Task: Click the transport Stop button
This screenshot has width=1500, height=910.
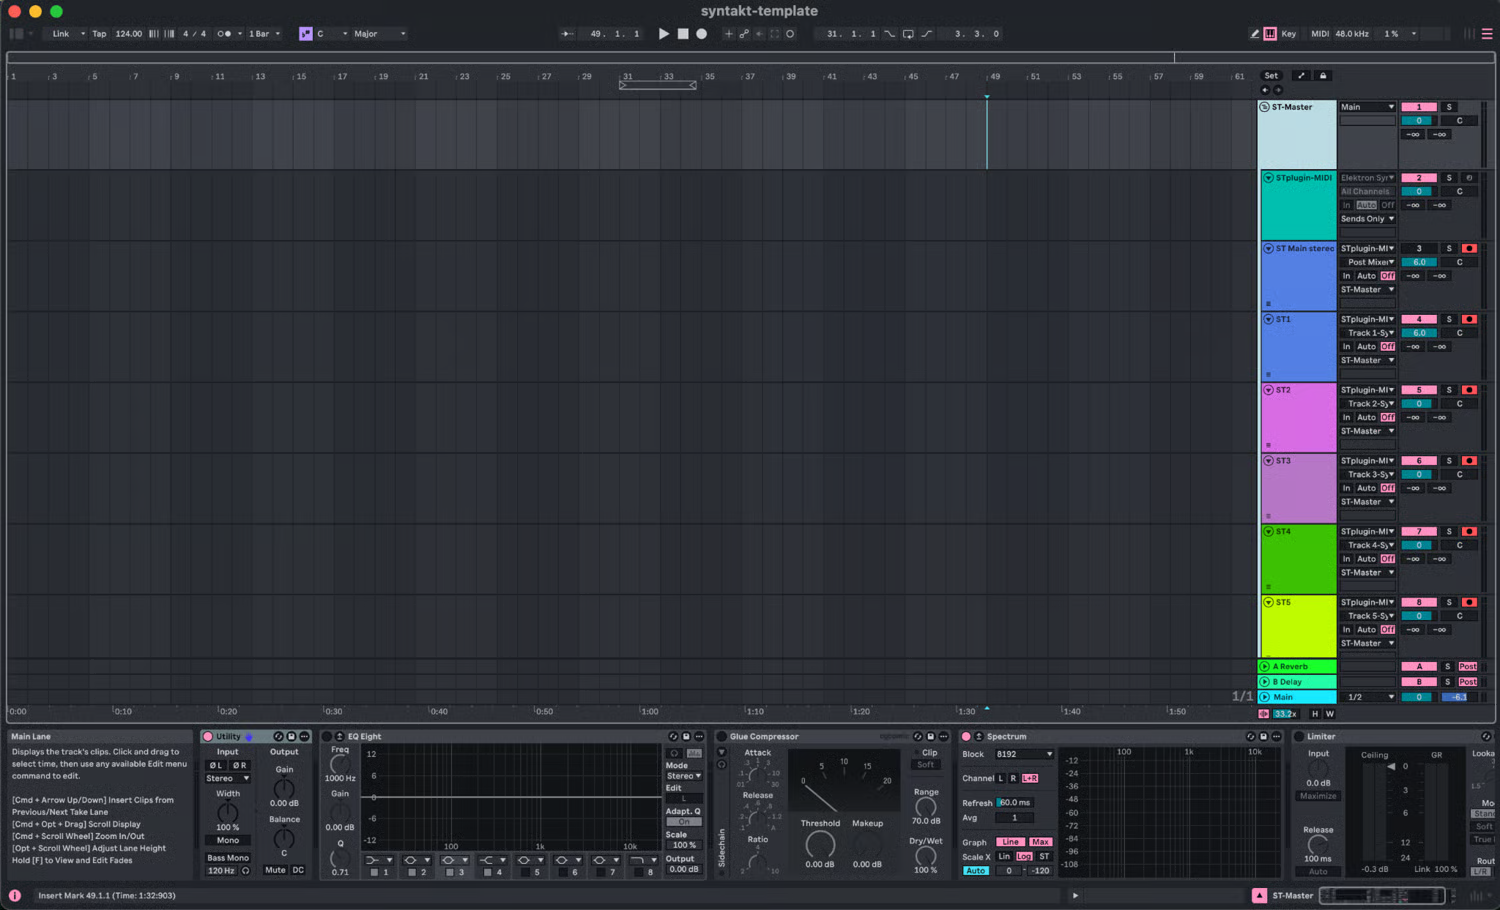Action: (683, 34)
